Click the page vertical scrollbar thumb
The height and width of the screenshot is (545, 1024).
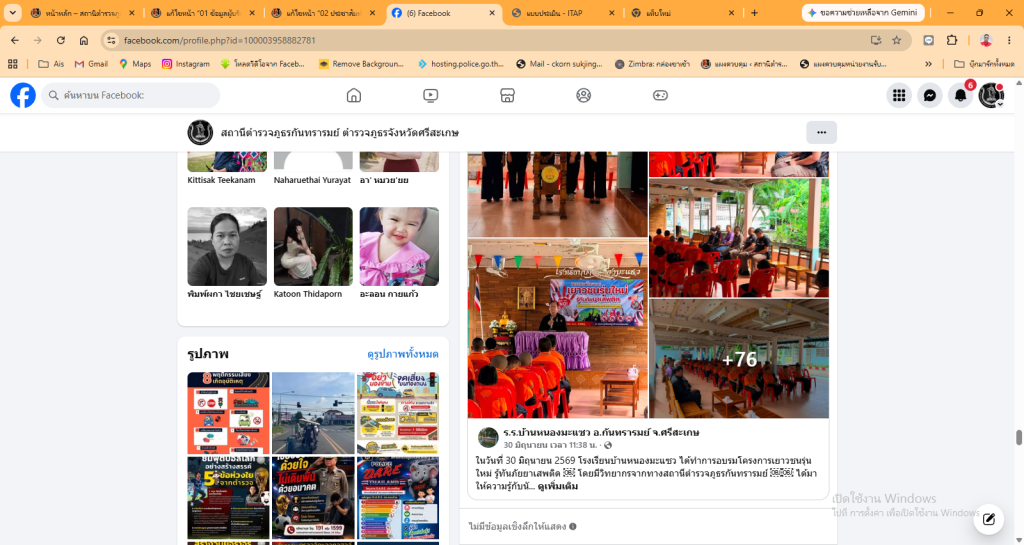pyautogui.click(x=1018, y=438)
